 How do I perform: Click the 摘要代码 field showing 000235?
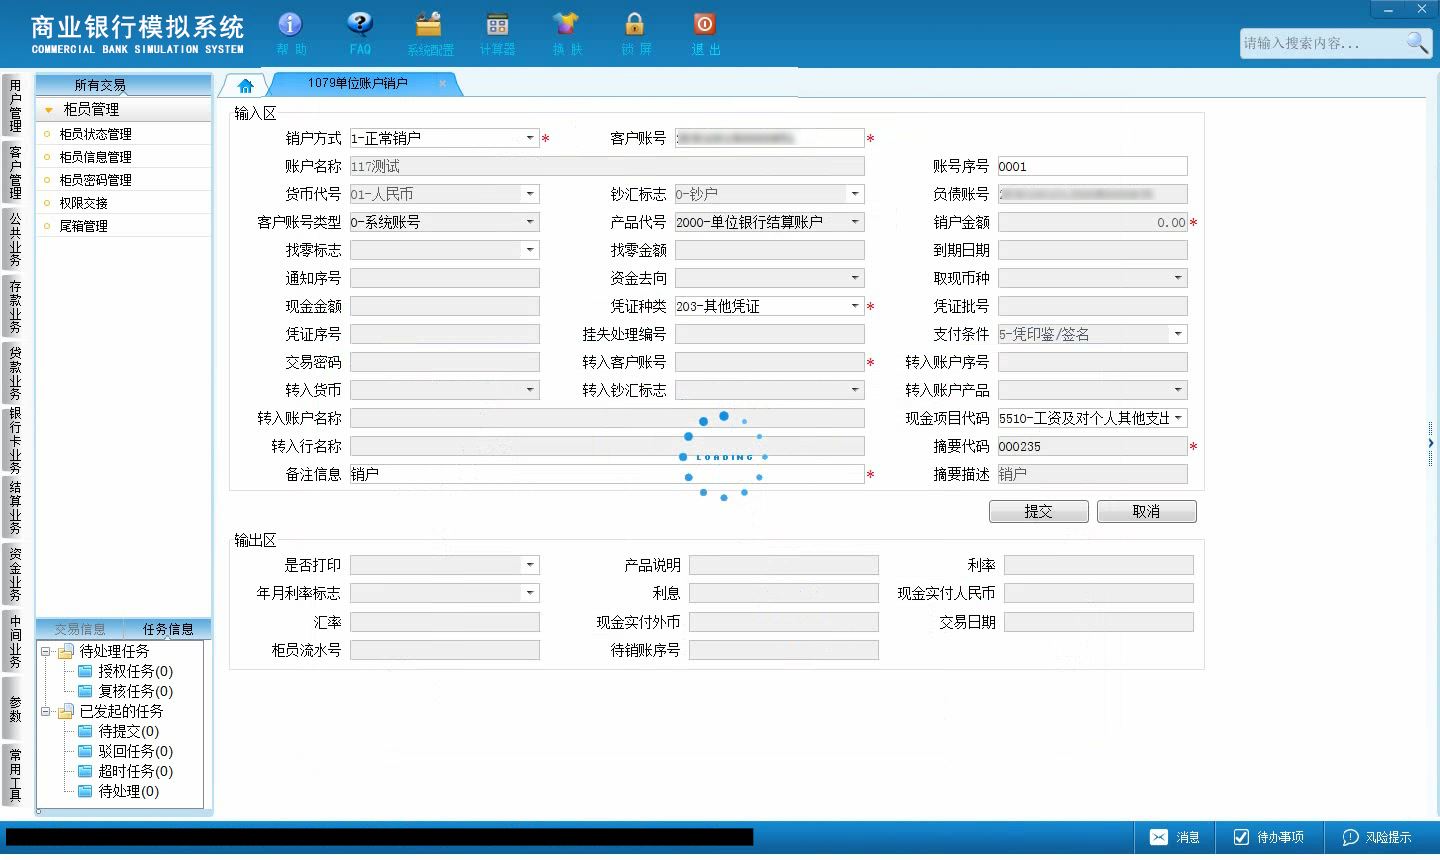[1092, 446]
